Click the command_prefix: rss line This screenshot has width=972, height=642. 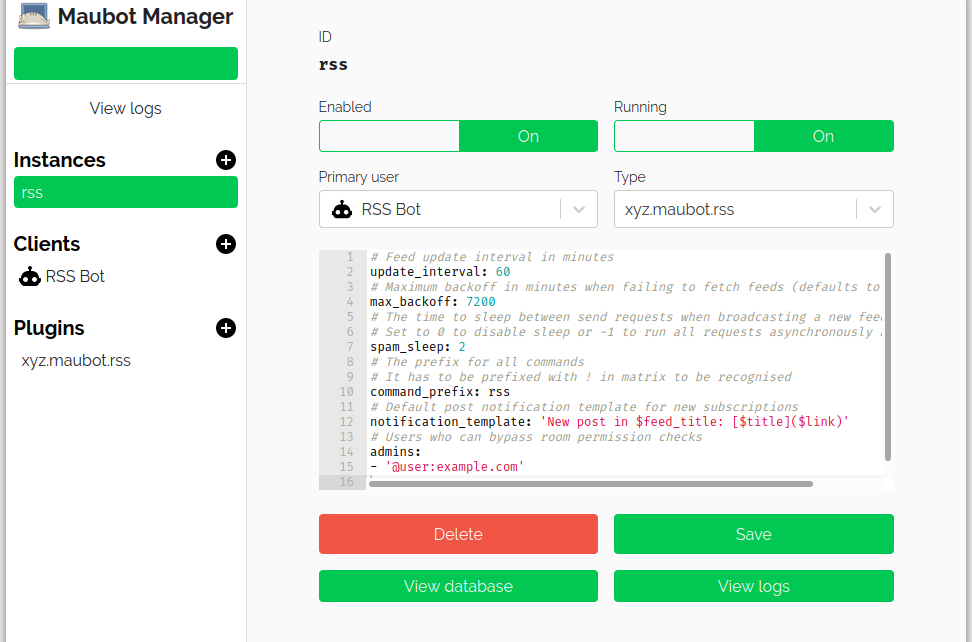pos(440,392)
